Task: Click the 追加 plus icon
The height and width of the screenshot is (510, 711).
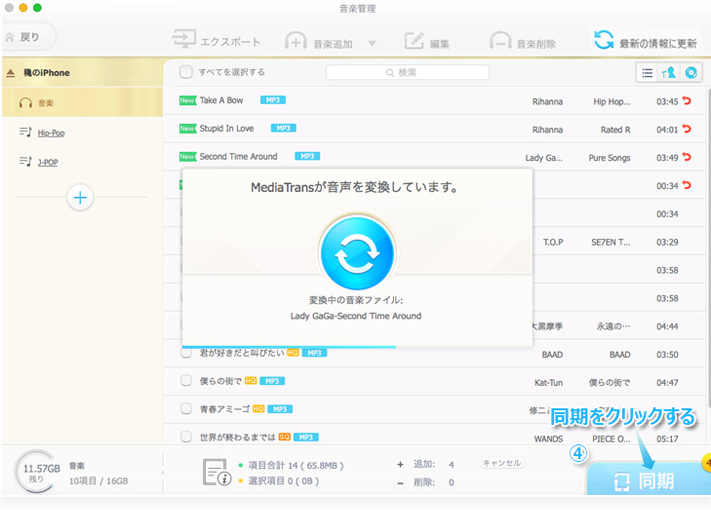Action: click(x=400, y=465)
